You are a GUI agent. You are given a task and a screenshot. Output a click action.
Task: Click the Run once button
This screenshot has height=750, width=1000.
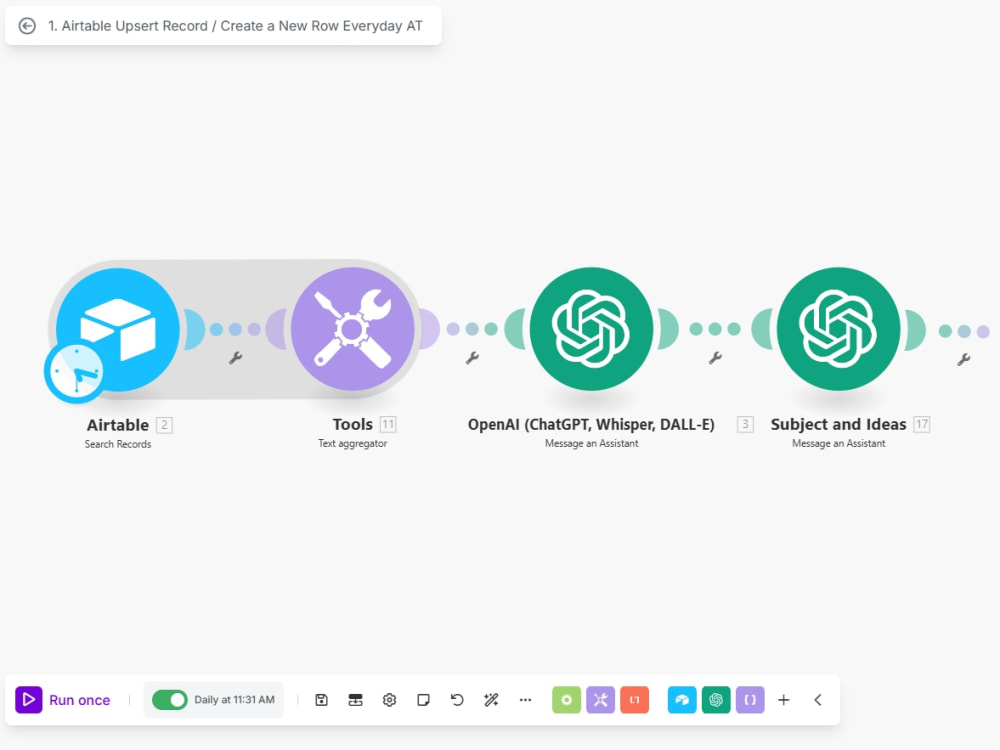click(62, 700)
